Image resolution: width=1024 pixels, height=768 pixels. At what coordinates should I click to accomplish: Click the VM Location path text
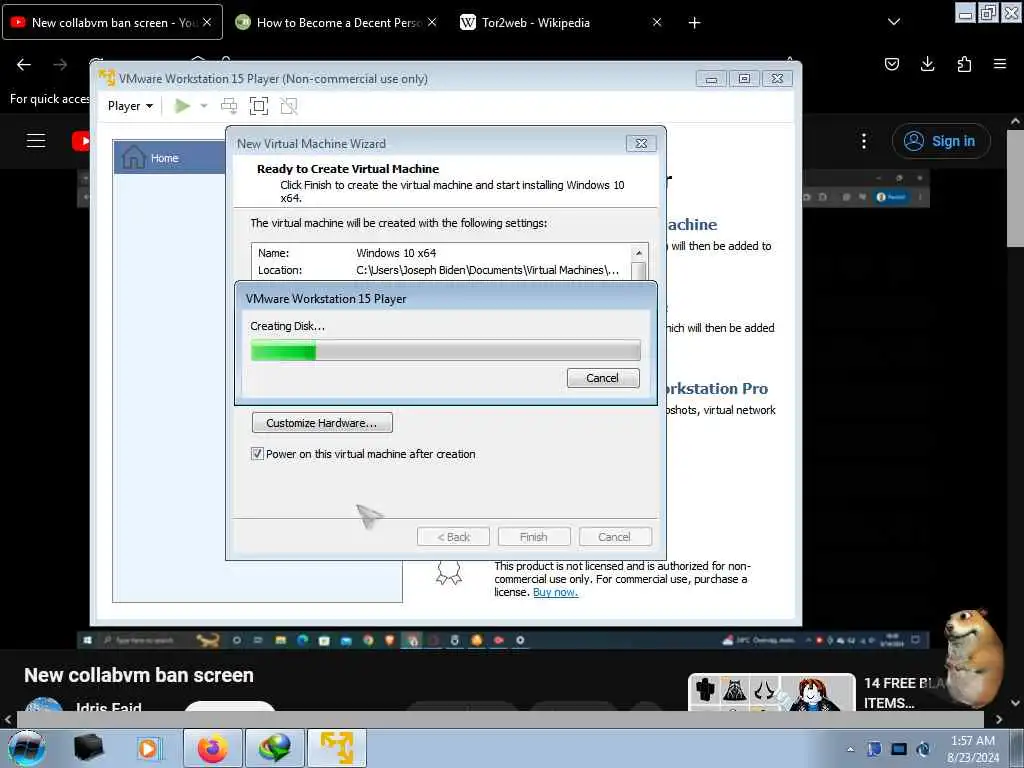pyautogui.click(x=487, y=270)
